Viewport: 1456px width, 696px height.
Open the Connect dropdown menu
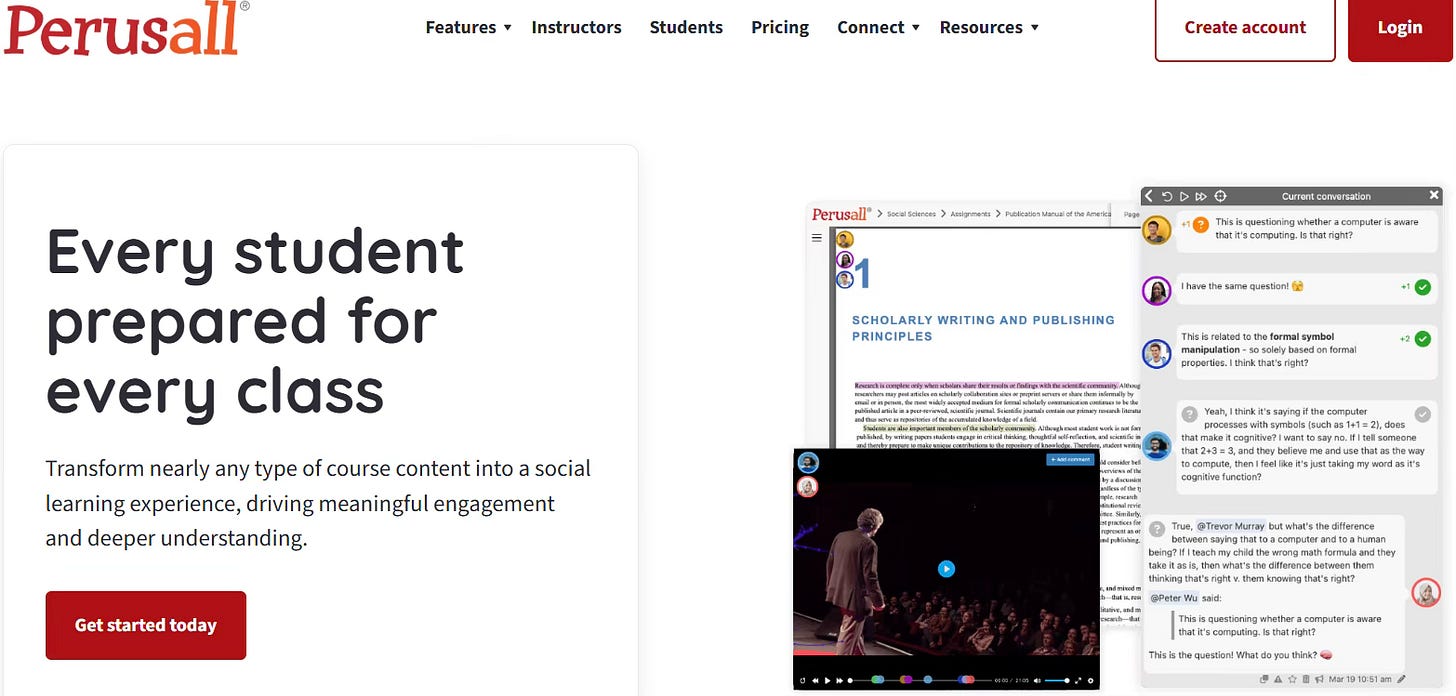pyautogui.click(x=879, y=27)
